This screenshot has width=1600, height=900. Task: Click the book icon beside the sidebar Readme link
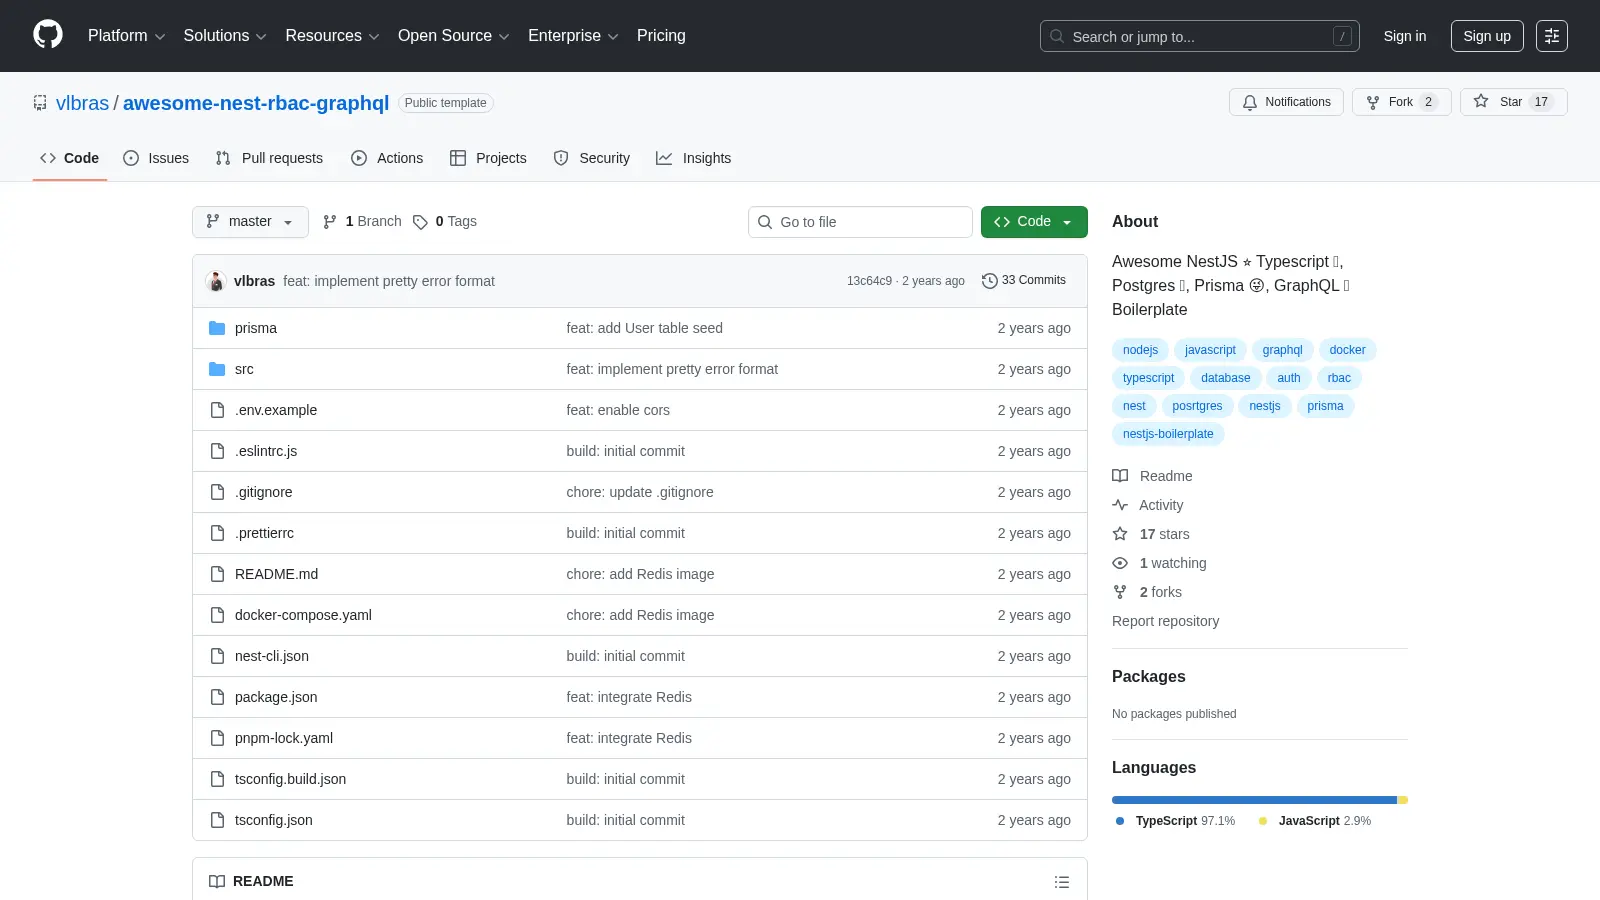click(x=1120, y=476)
